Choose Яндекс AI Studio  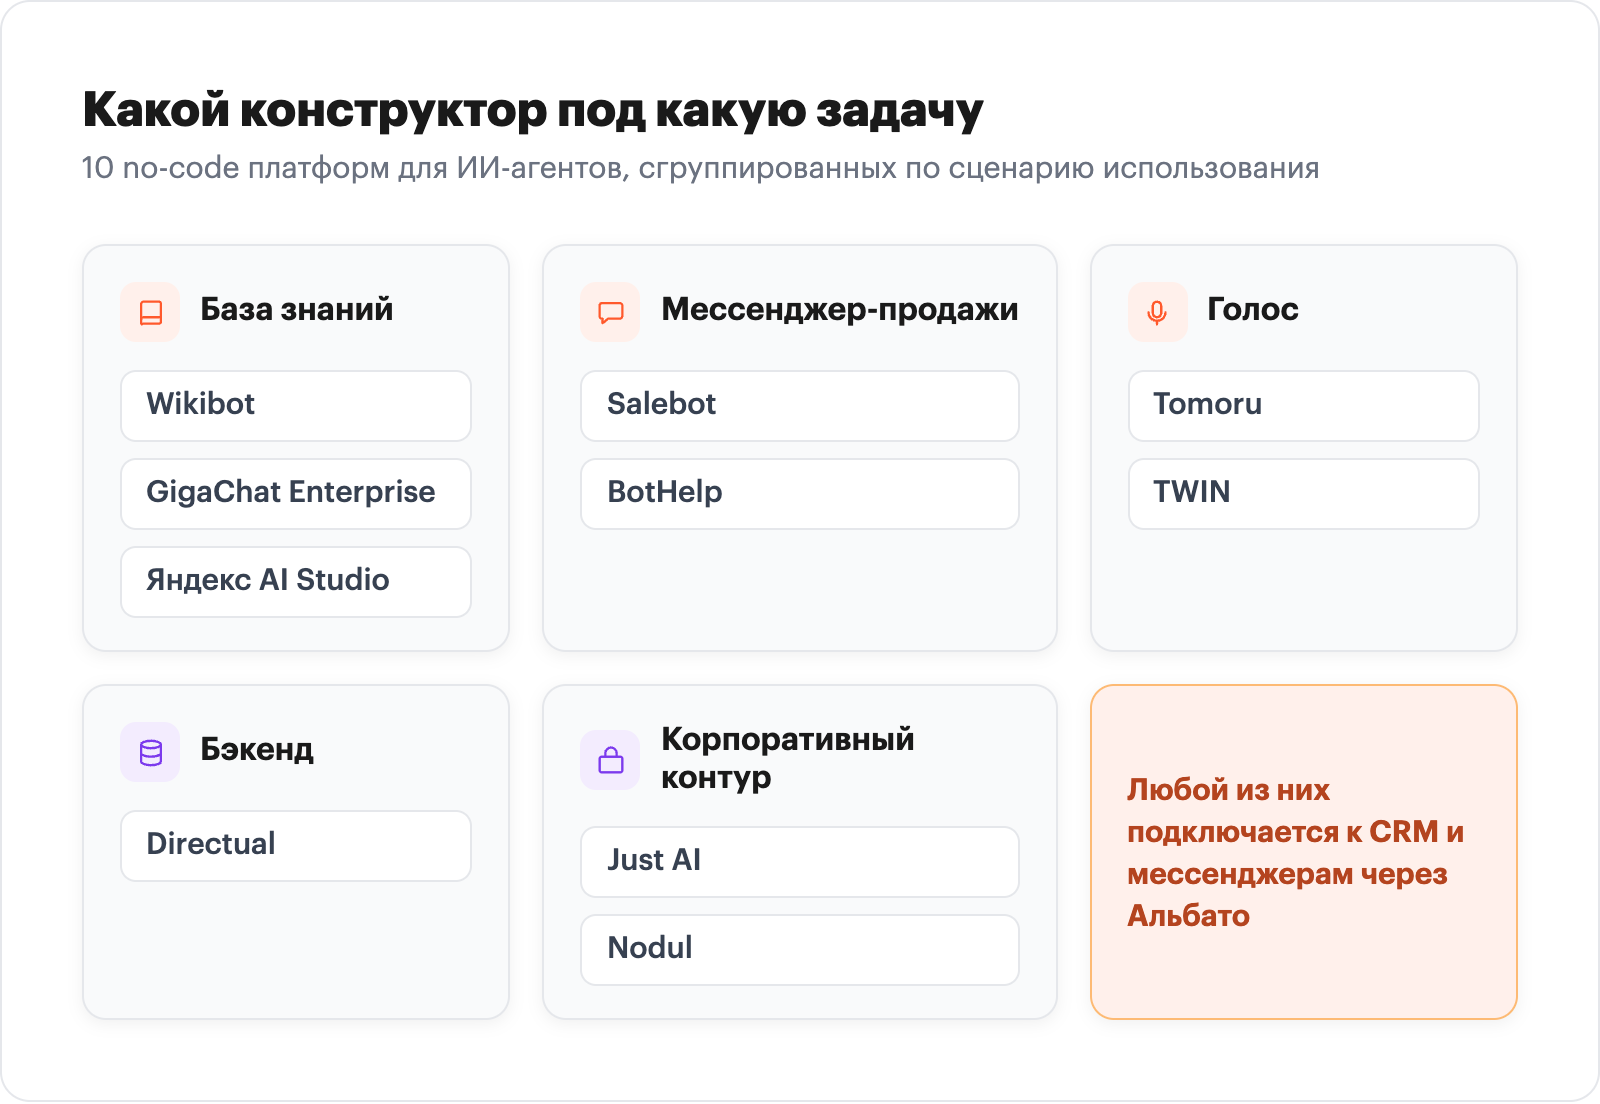pos(296,581)
